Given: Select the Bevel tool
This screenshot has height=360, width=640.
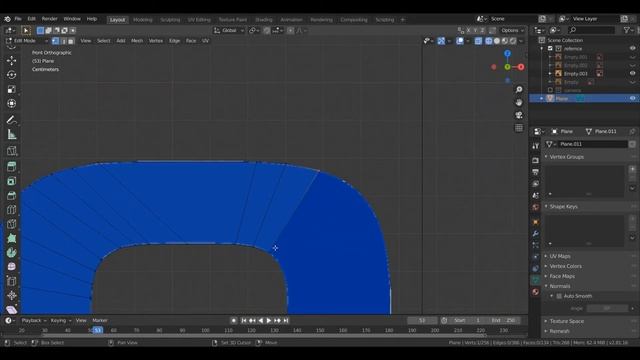Looking at the screenshot, I should 11,195.
